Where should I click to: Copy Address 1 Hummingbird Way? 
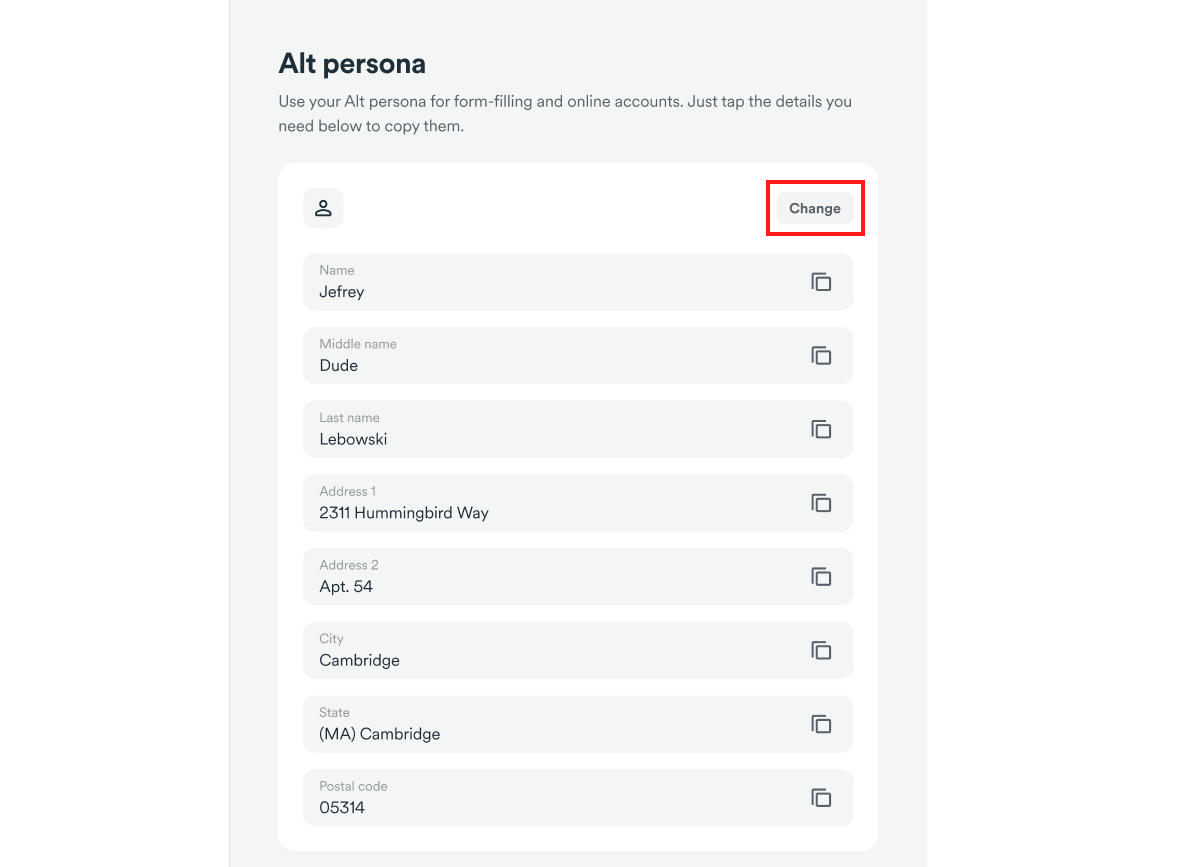[x=821, y=503]
